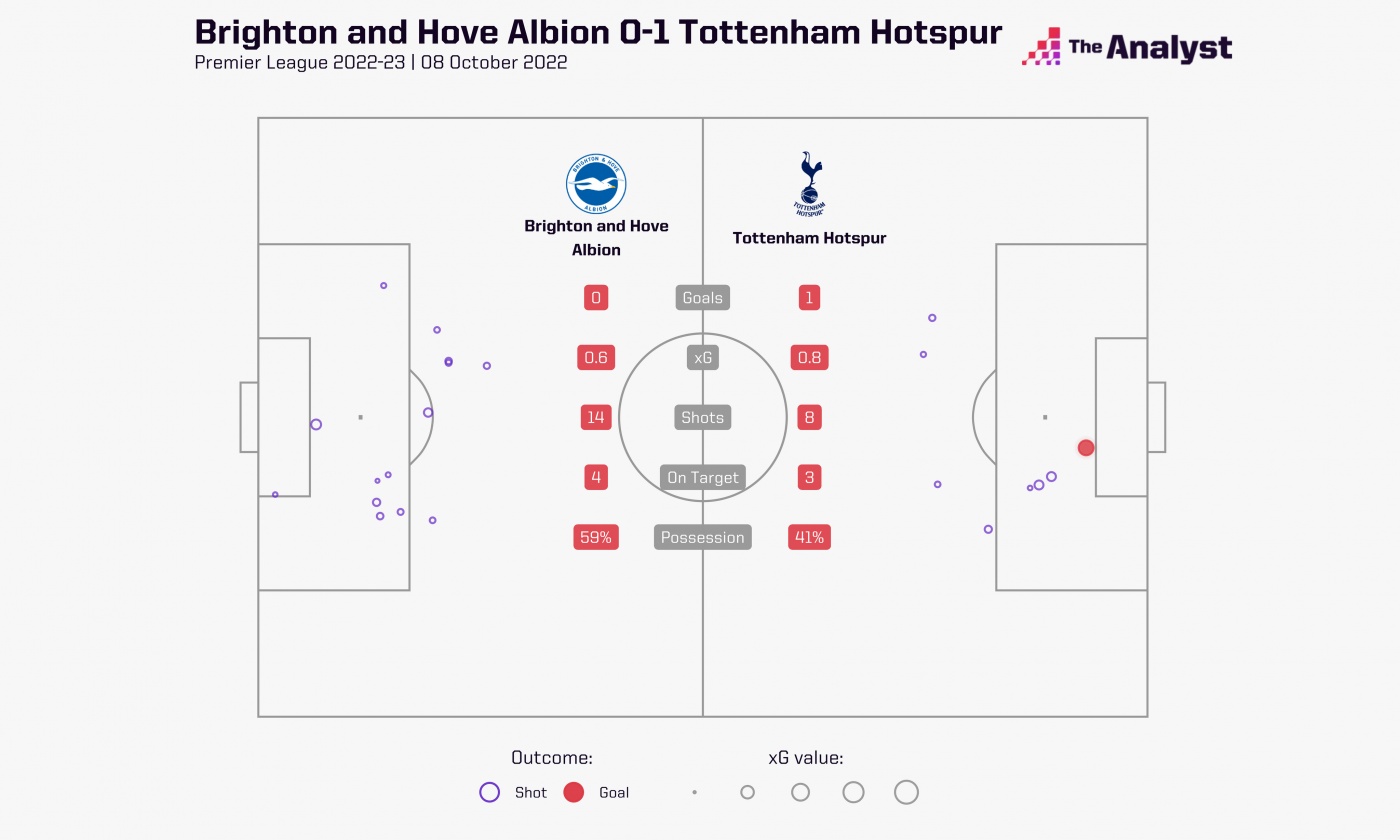Image resolution: width=1400 pixels, height=840 pixels.
Task: Click the Premier League 2022-23 date subtitle
Action: (381, 62)
